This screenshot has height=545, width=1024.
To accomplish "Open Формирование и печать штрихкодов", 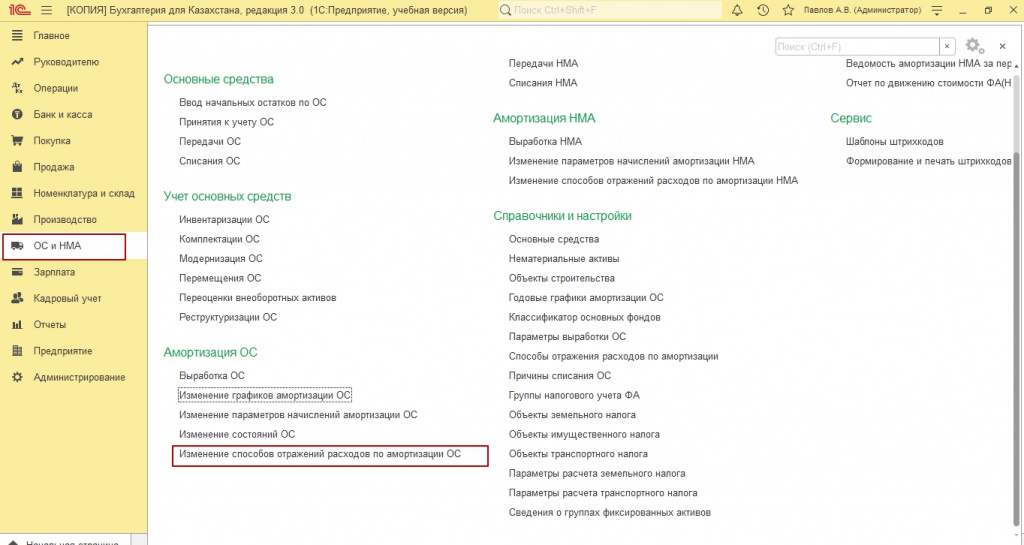I will pyautogui.click(x=929, y=161).
